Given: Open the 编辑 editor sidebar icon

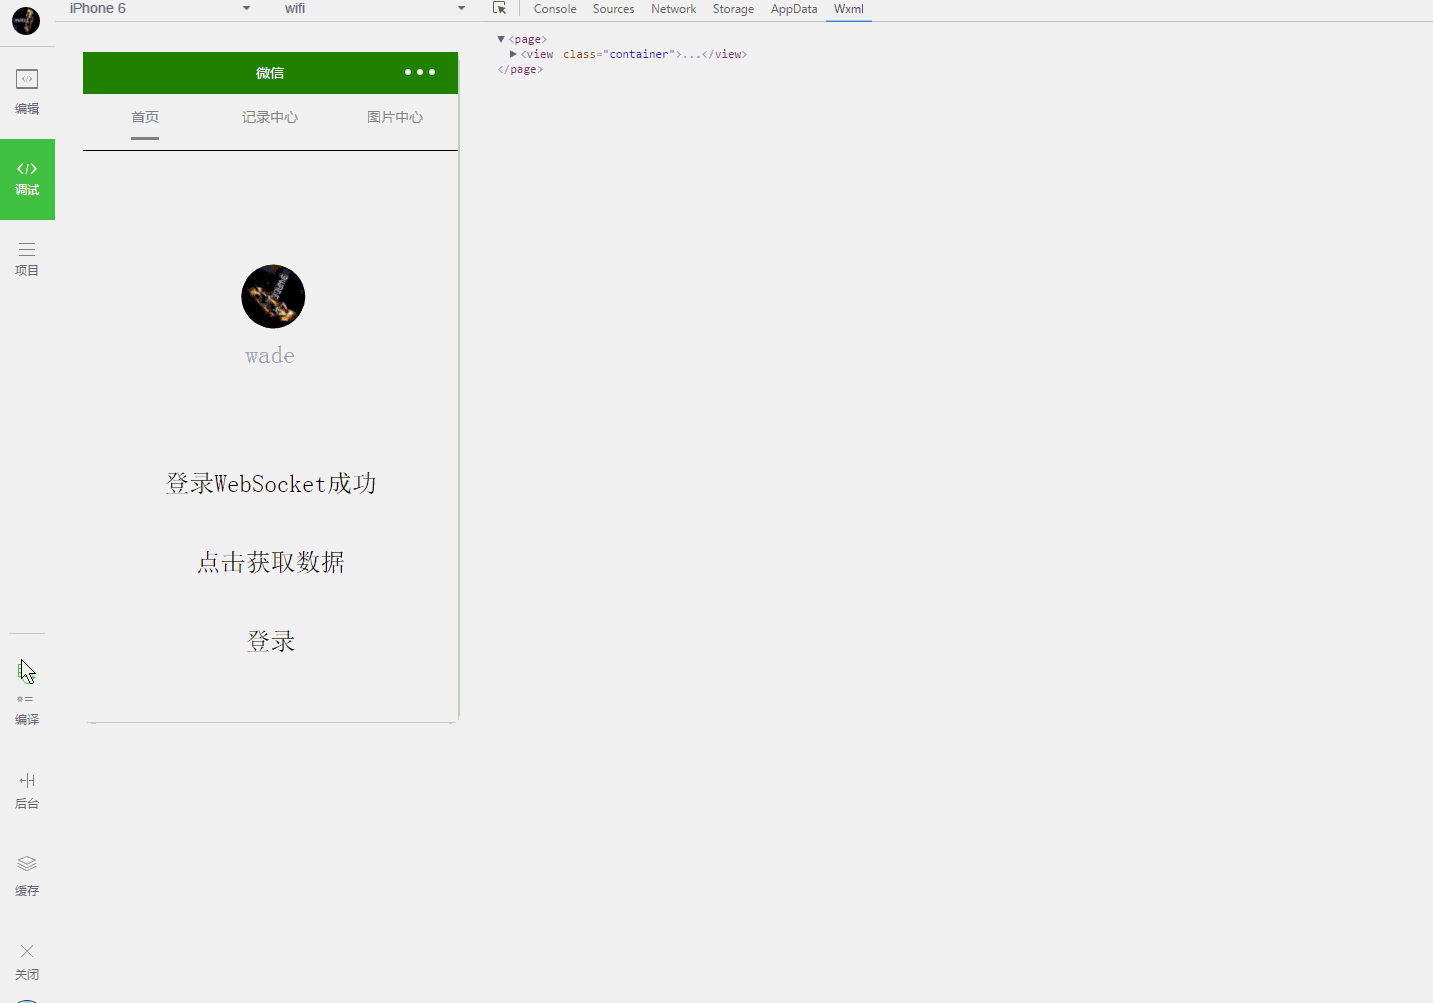Looking at the screenshot, I should (27, 91).
